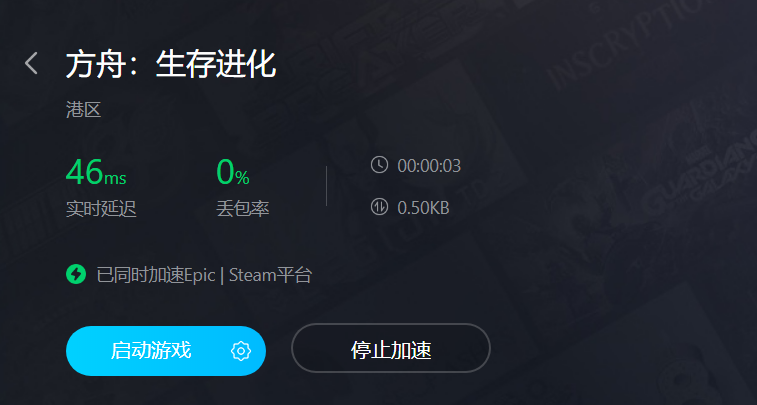Click the 丢包率 label
The width and height of the screenshot is (757, 405).
[x=242, y=209]
